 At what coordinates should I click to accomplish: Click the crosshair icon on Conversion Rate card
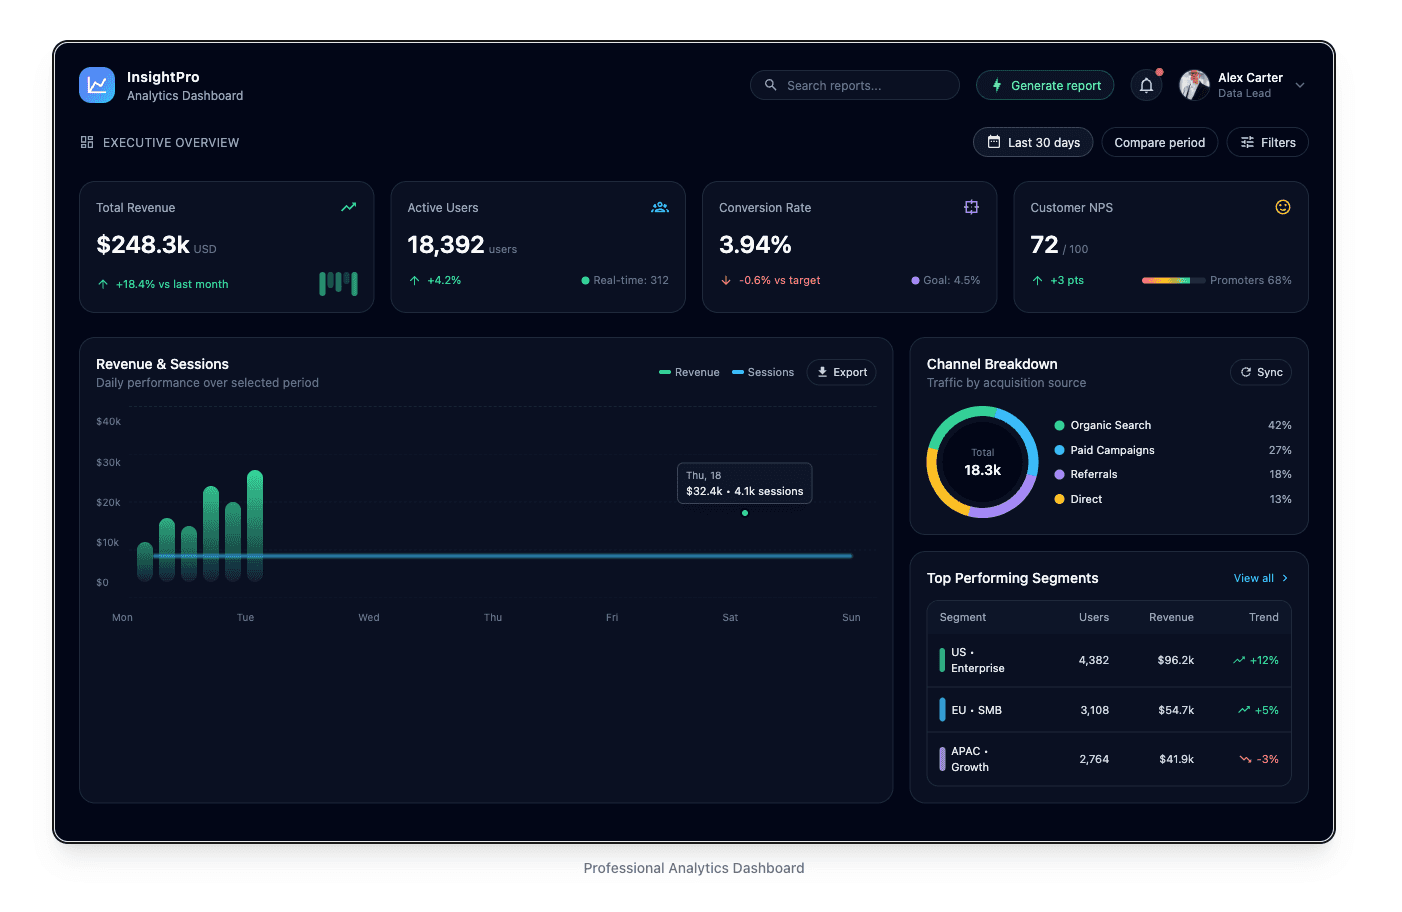pos(971,207)
